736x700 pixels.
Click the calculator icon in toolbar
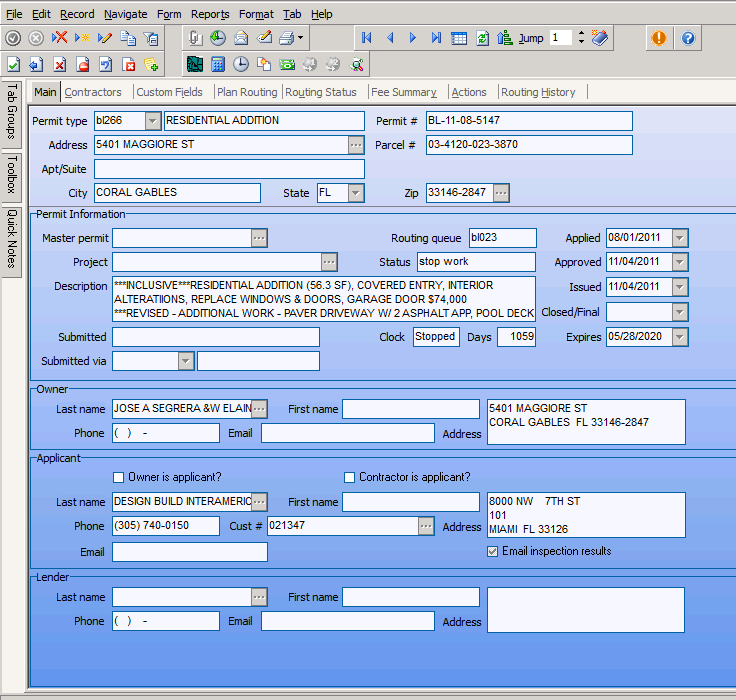click(217, 64)
